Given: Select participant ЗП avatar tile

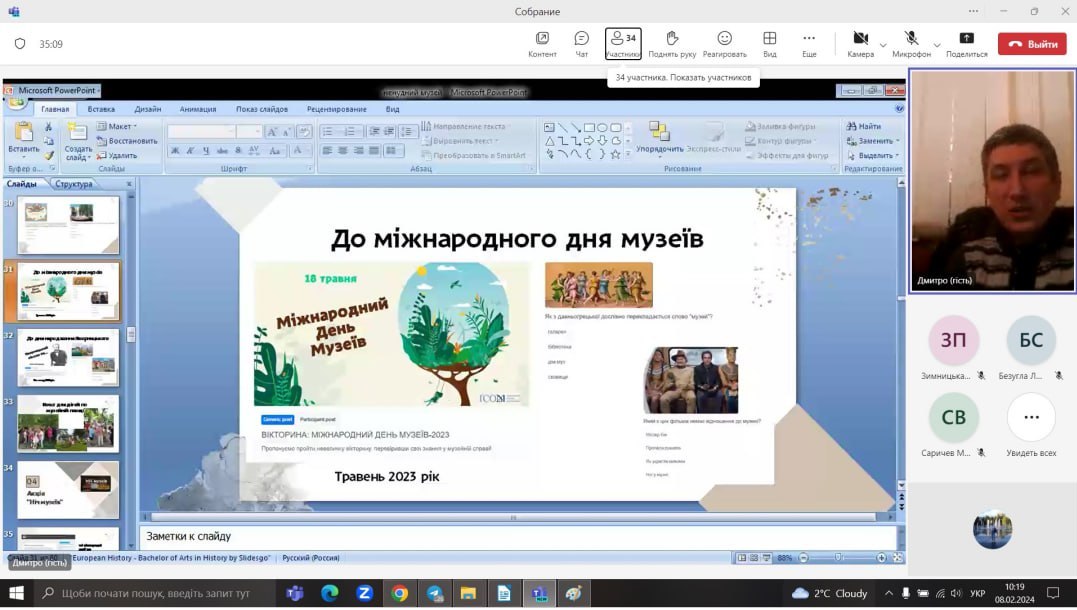Looking at the screenshot, I should click(x=953, y=341).
